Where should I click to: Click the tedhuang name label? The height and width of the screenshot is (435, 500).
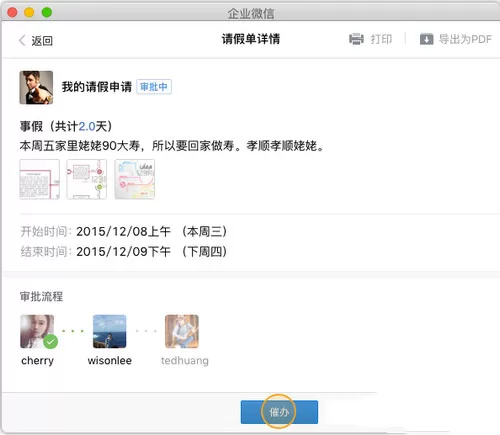pos(185,361)
